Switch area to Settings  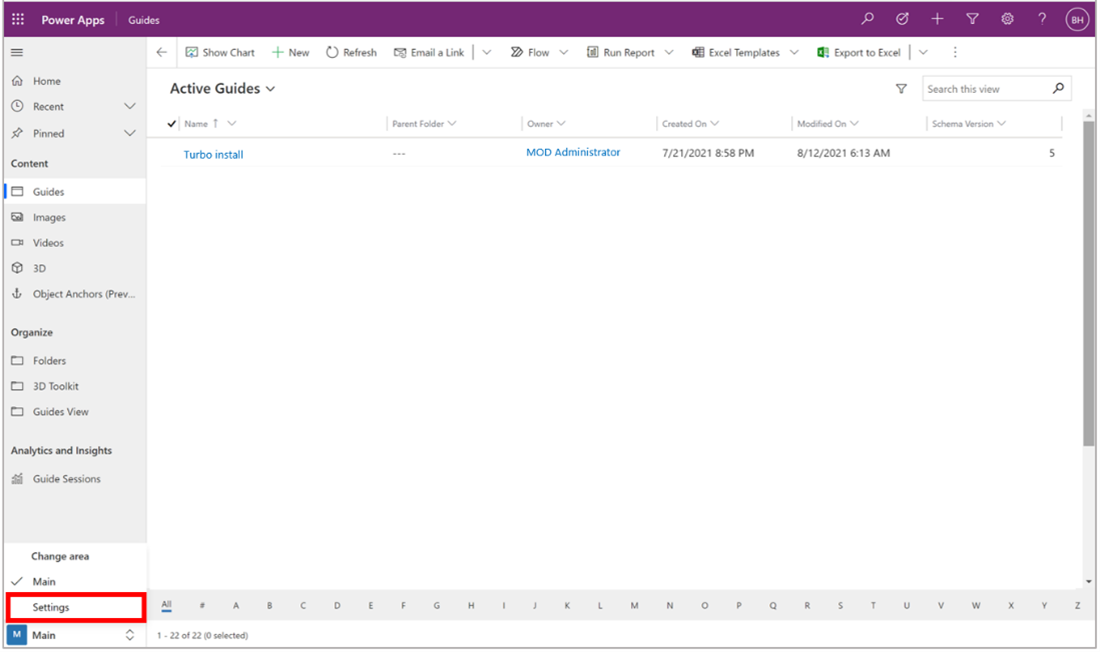[x=52, y=607]
